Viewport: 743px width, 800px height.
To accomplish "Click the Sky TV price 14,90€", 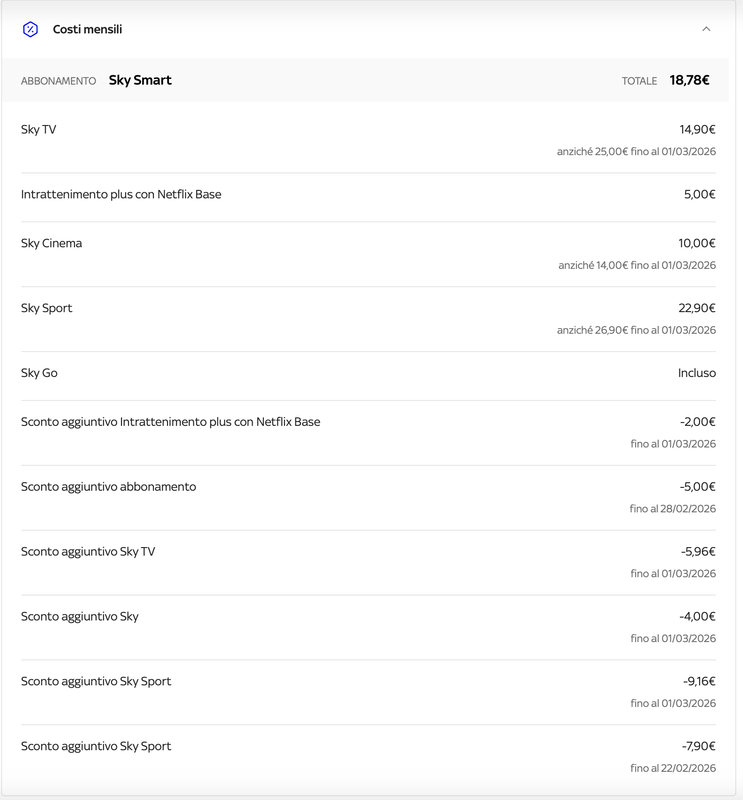I will pyautogui.click(x=697, y=130).
